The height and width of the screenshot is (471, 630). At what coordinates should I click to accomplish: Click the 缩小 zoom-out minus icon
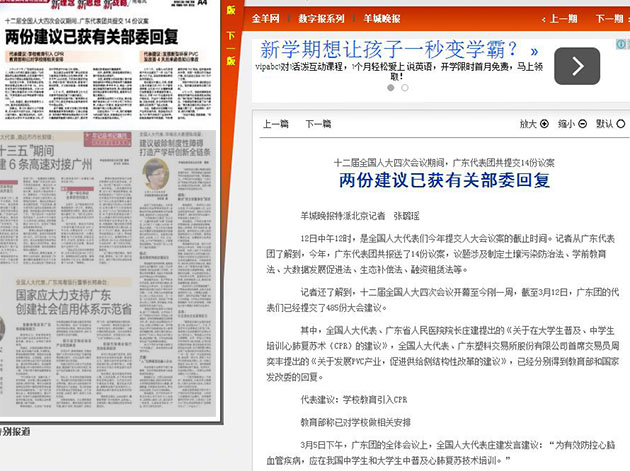pos(582,125)
